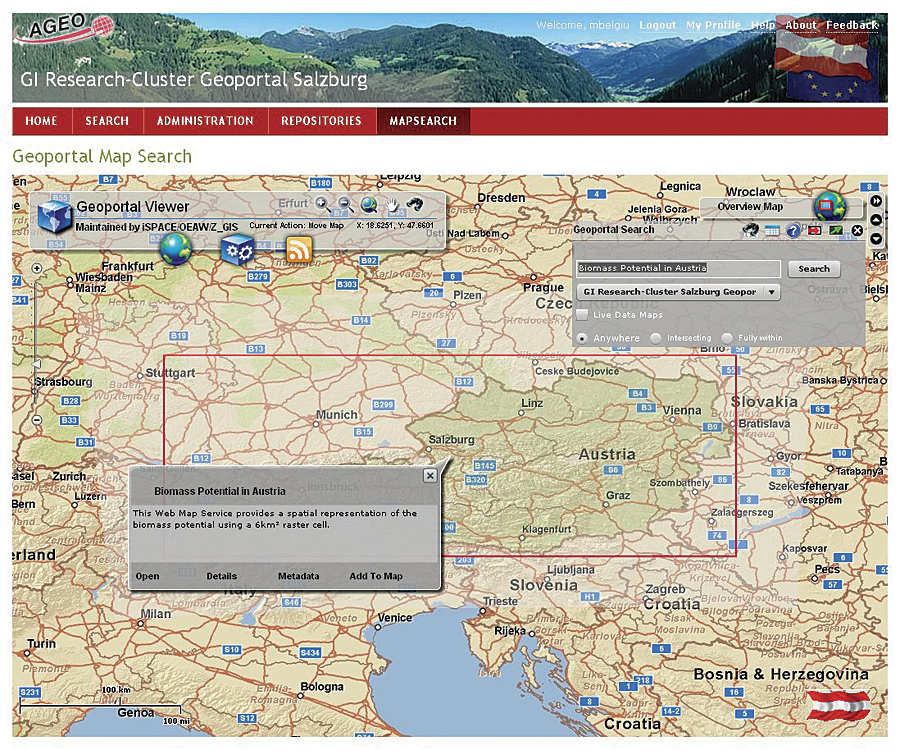The height and width of the screenshot is (750, 900).
Task: Open the Feedback link in the header
Action: click(852, 25)
